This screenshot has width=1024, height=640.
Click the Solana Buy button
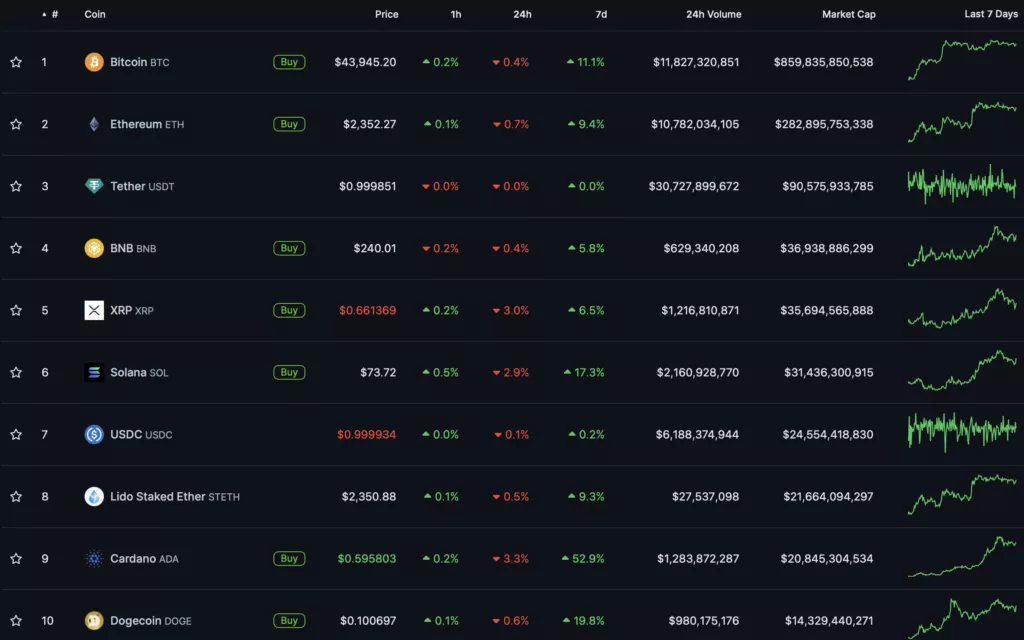tap(289, 372)
